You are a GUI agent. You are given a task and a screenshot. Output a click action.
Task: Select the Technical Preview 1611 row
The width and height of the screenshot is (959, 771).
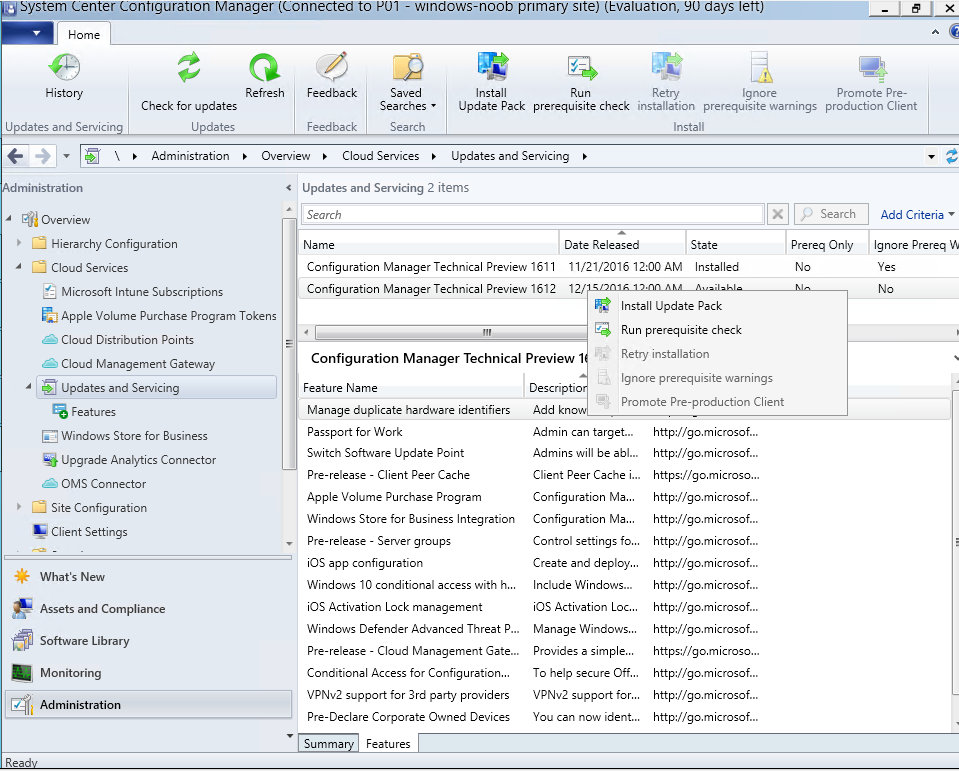tap(627, 267)
